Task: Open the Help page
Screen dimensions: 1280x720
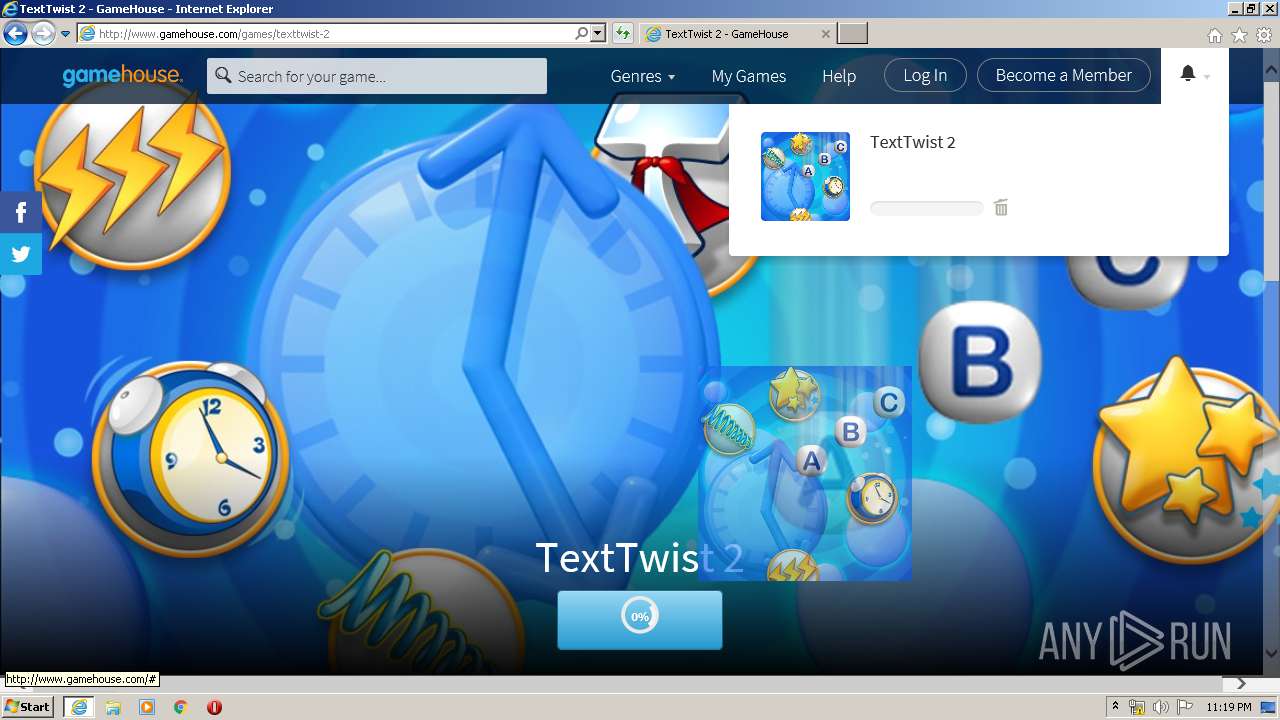Action: click(839, 76)
